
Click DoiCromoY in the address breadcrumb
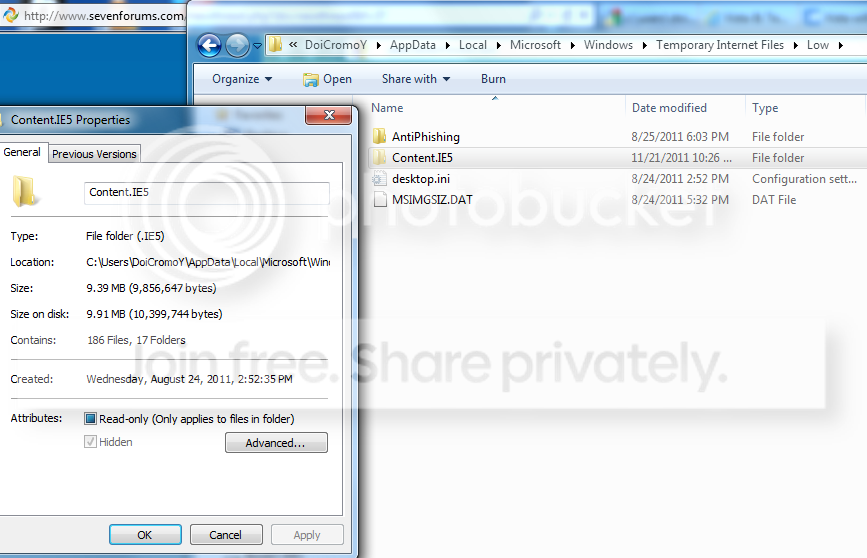pyautogui.click(x=336, y=45)
